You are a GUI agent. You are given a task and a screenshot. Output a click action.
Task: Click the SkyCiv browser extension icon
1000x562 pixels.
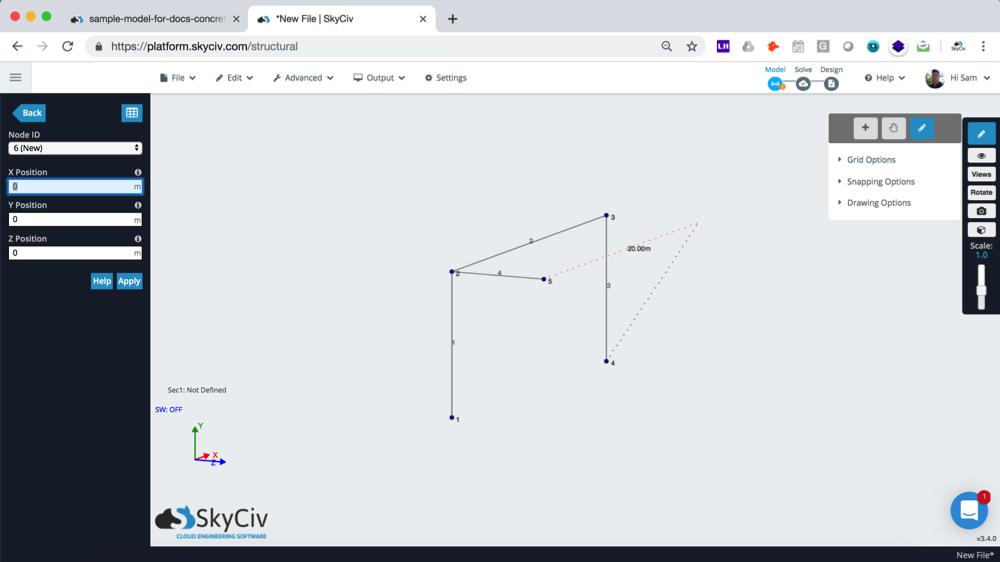tap(958, 46)
